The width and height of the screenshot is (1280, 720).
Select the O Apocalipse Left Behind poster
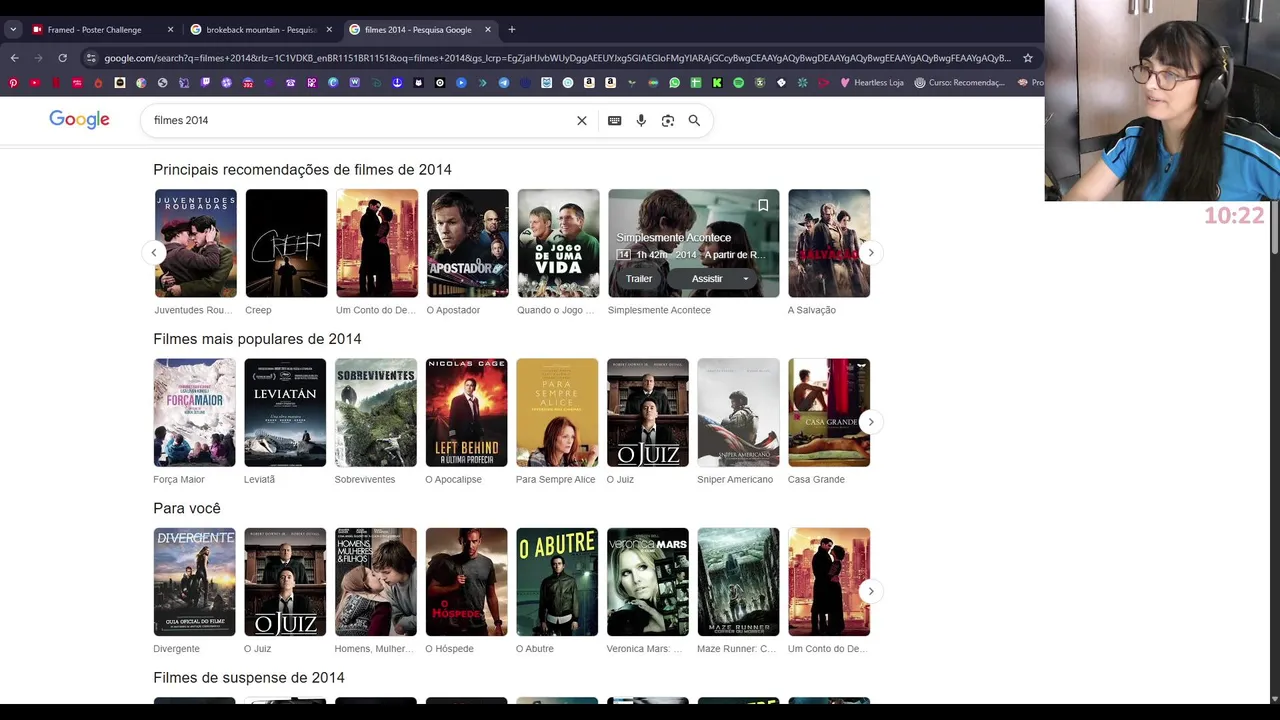[x=466, y=412]
